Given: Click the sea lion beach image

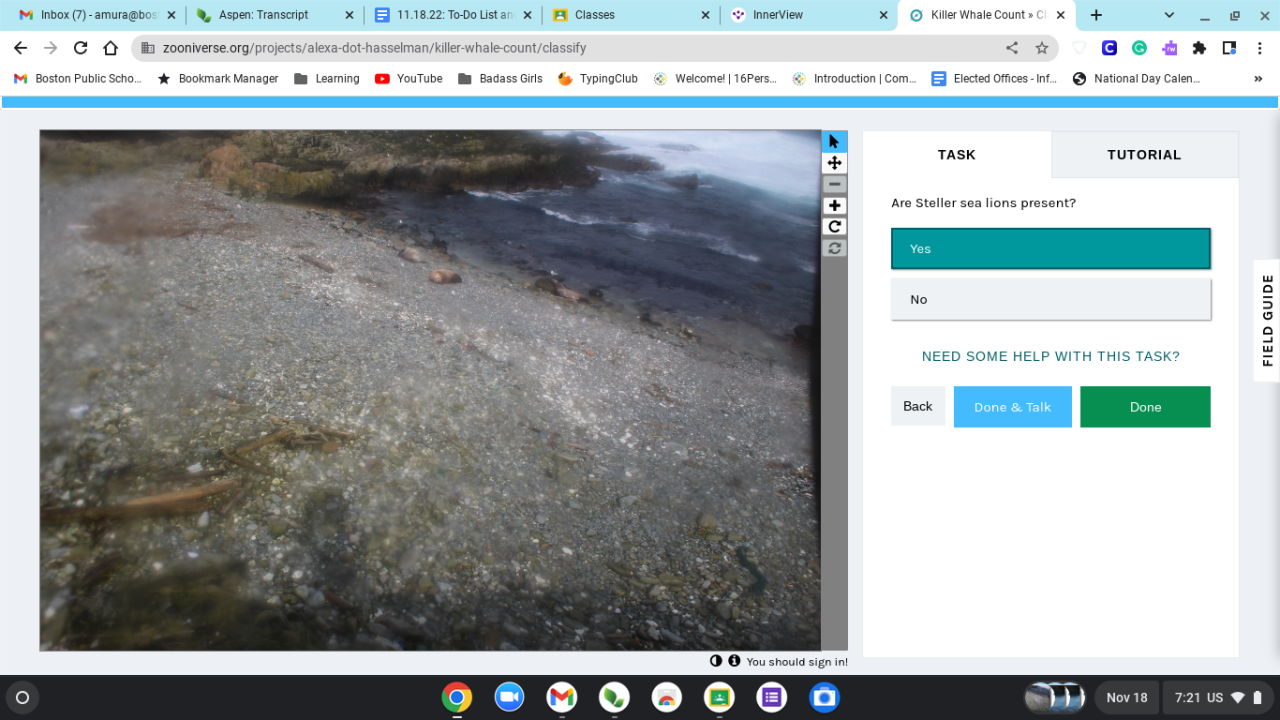Looking at the screenshot, I should (x=430, y=390).
